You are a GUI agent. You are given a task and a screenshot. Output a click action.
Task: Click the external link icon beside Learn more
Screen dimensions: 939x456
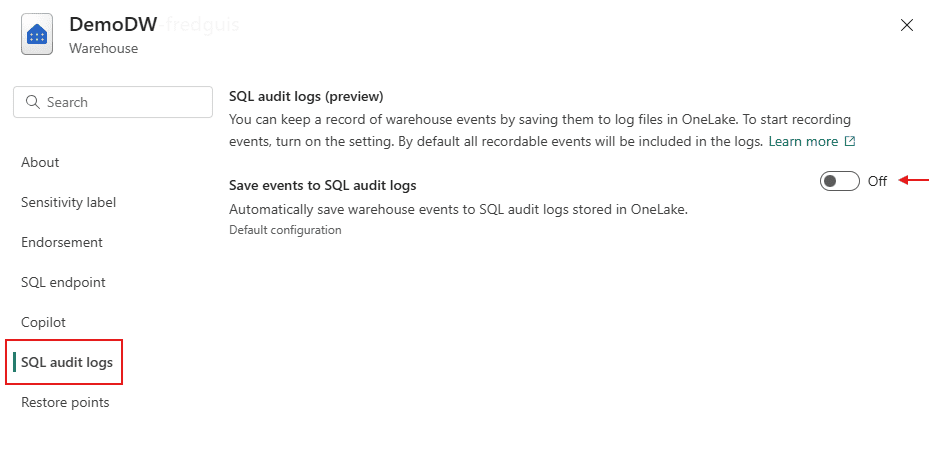(x=850, y=142)
